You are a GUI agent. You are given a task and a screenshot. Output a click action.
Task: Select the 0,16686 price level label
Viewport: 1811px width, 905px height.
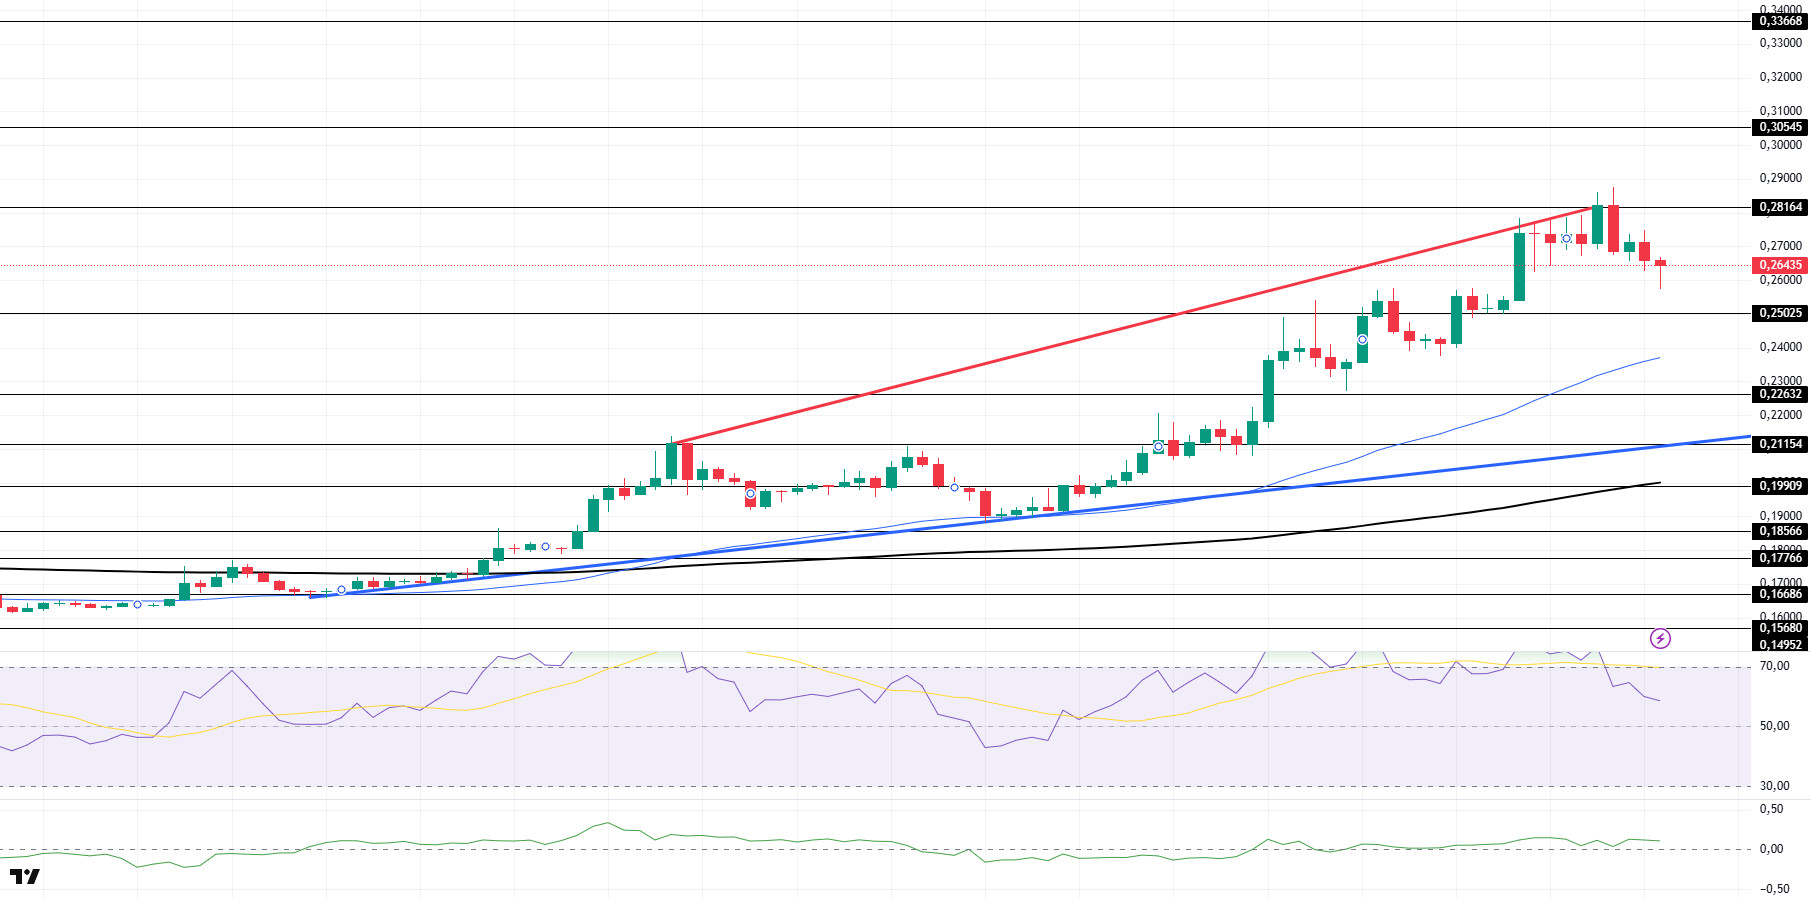pos(1781,594)
